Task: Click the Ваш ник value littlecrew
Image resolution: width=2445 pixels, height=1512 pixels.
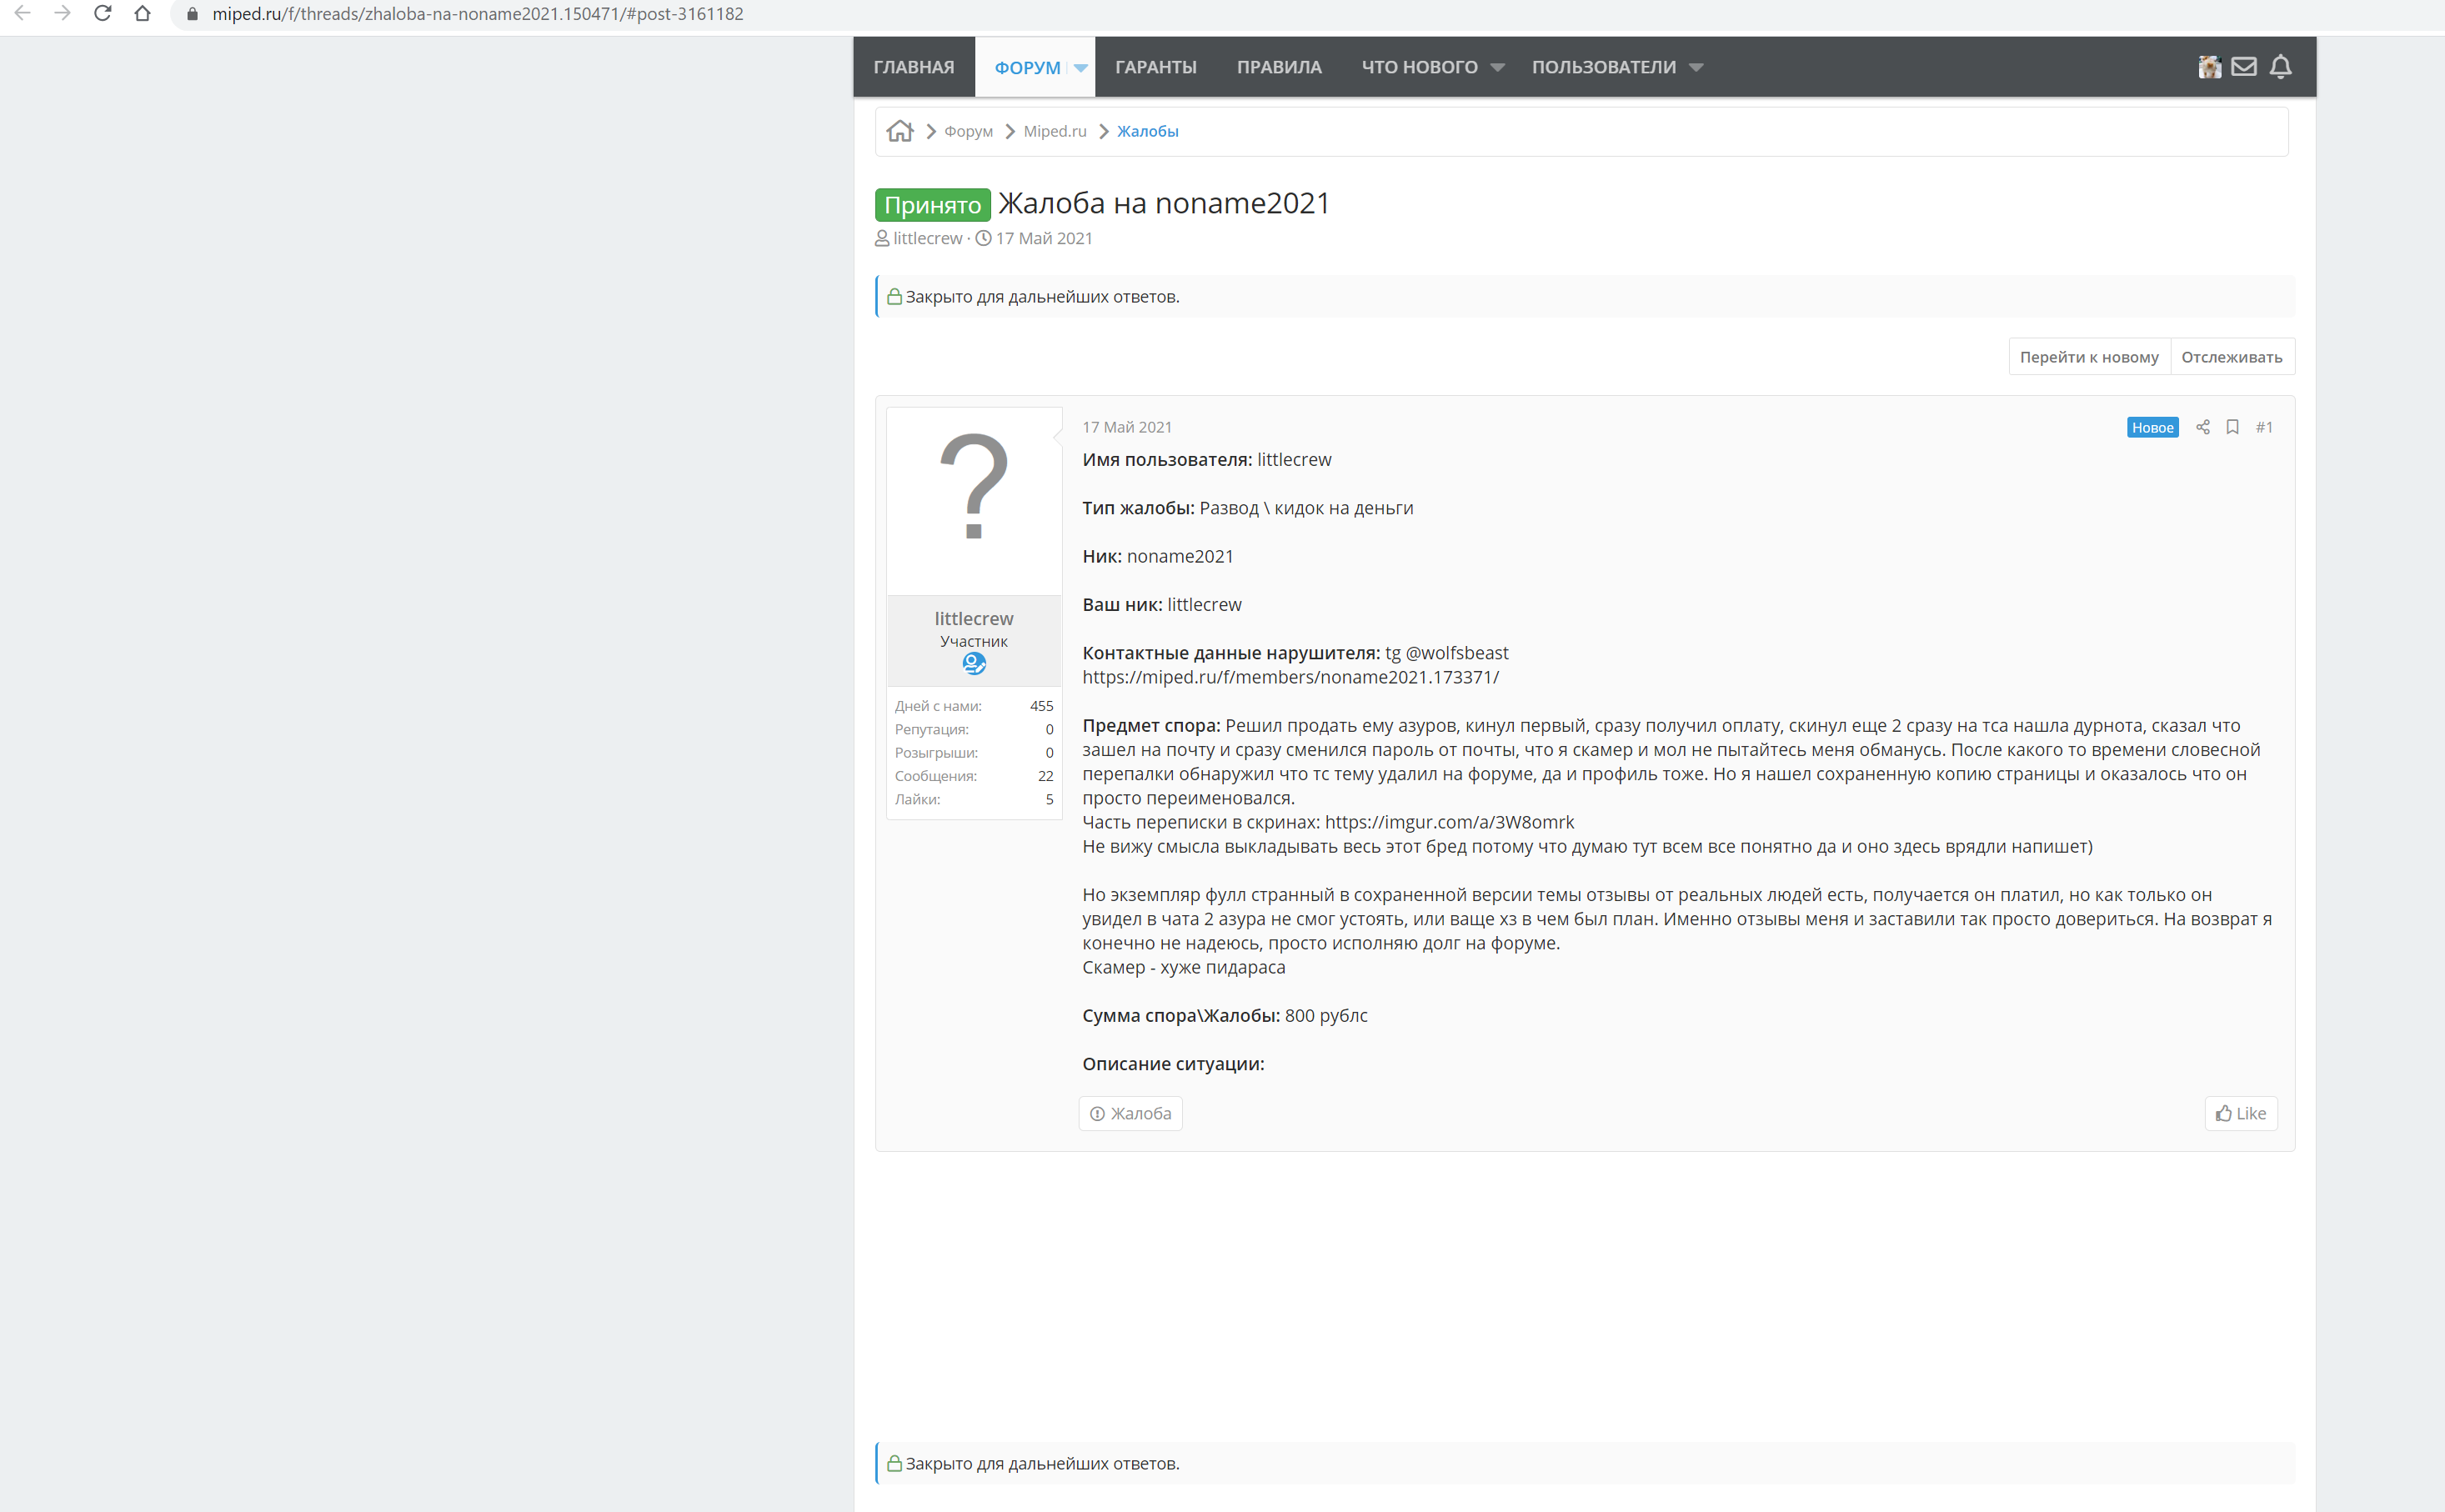Action: click(1204, 604)
